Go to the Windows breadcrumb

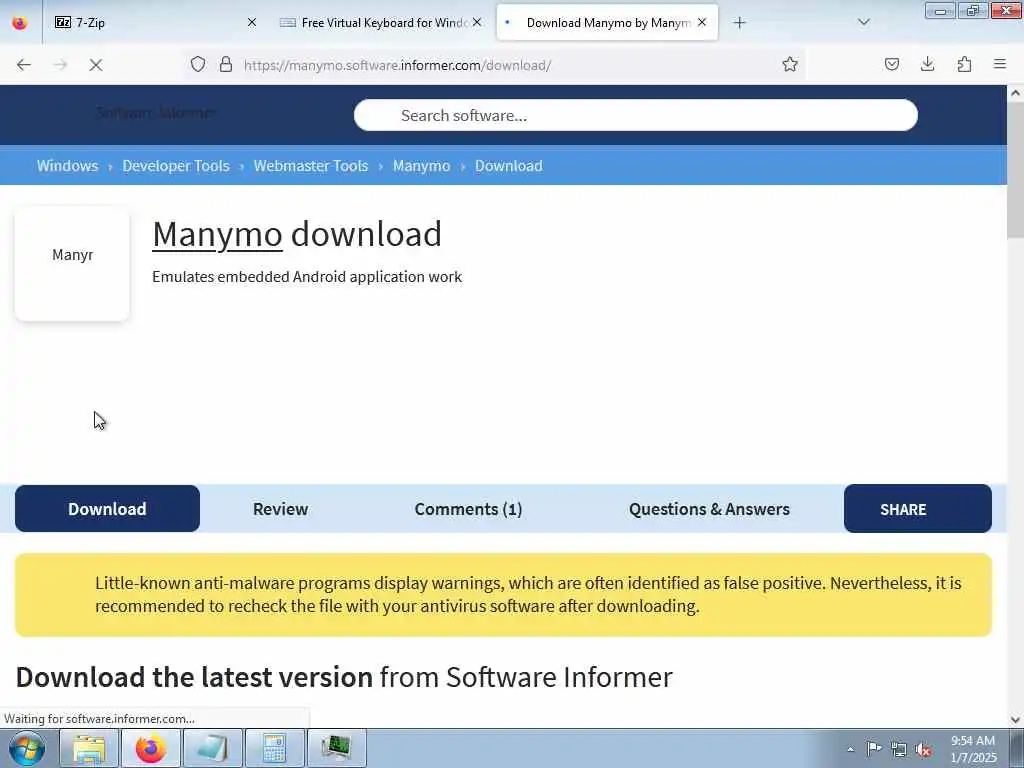click(x=67, y=166)
